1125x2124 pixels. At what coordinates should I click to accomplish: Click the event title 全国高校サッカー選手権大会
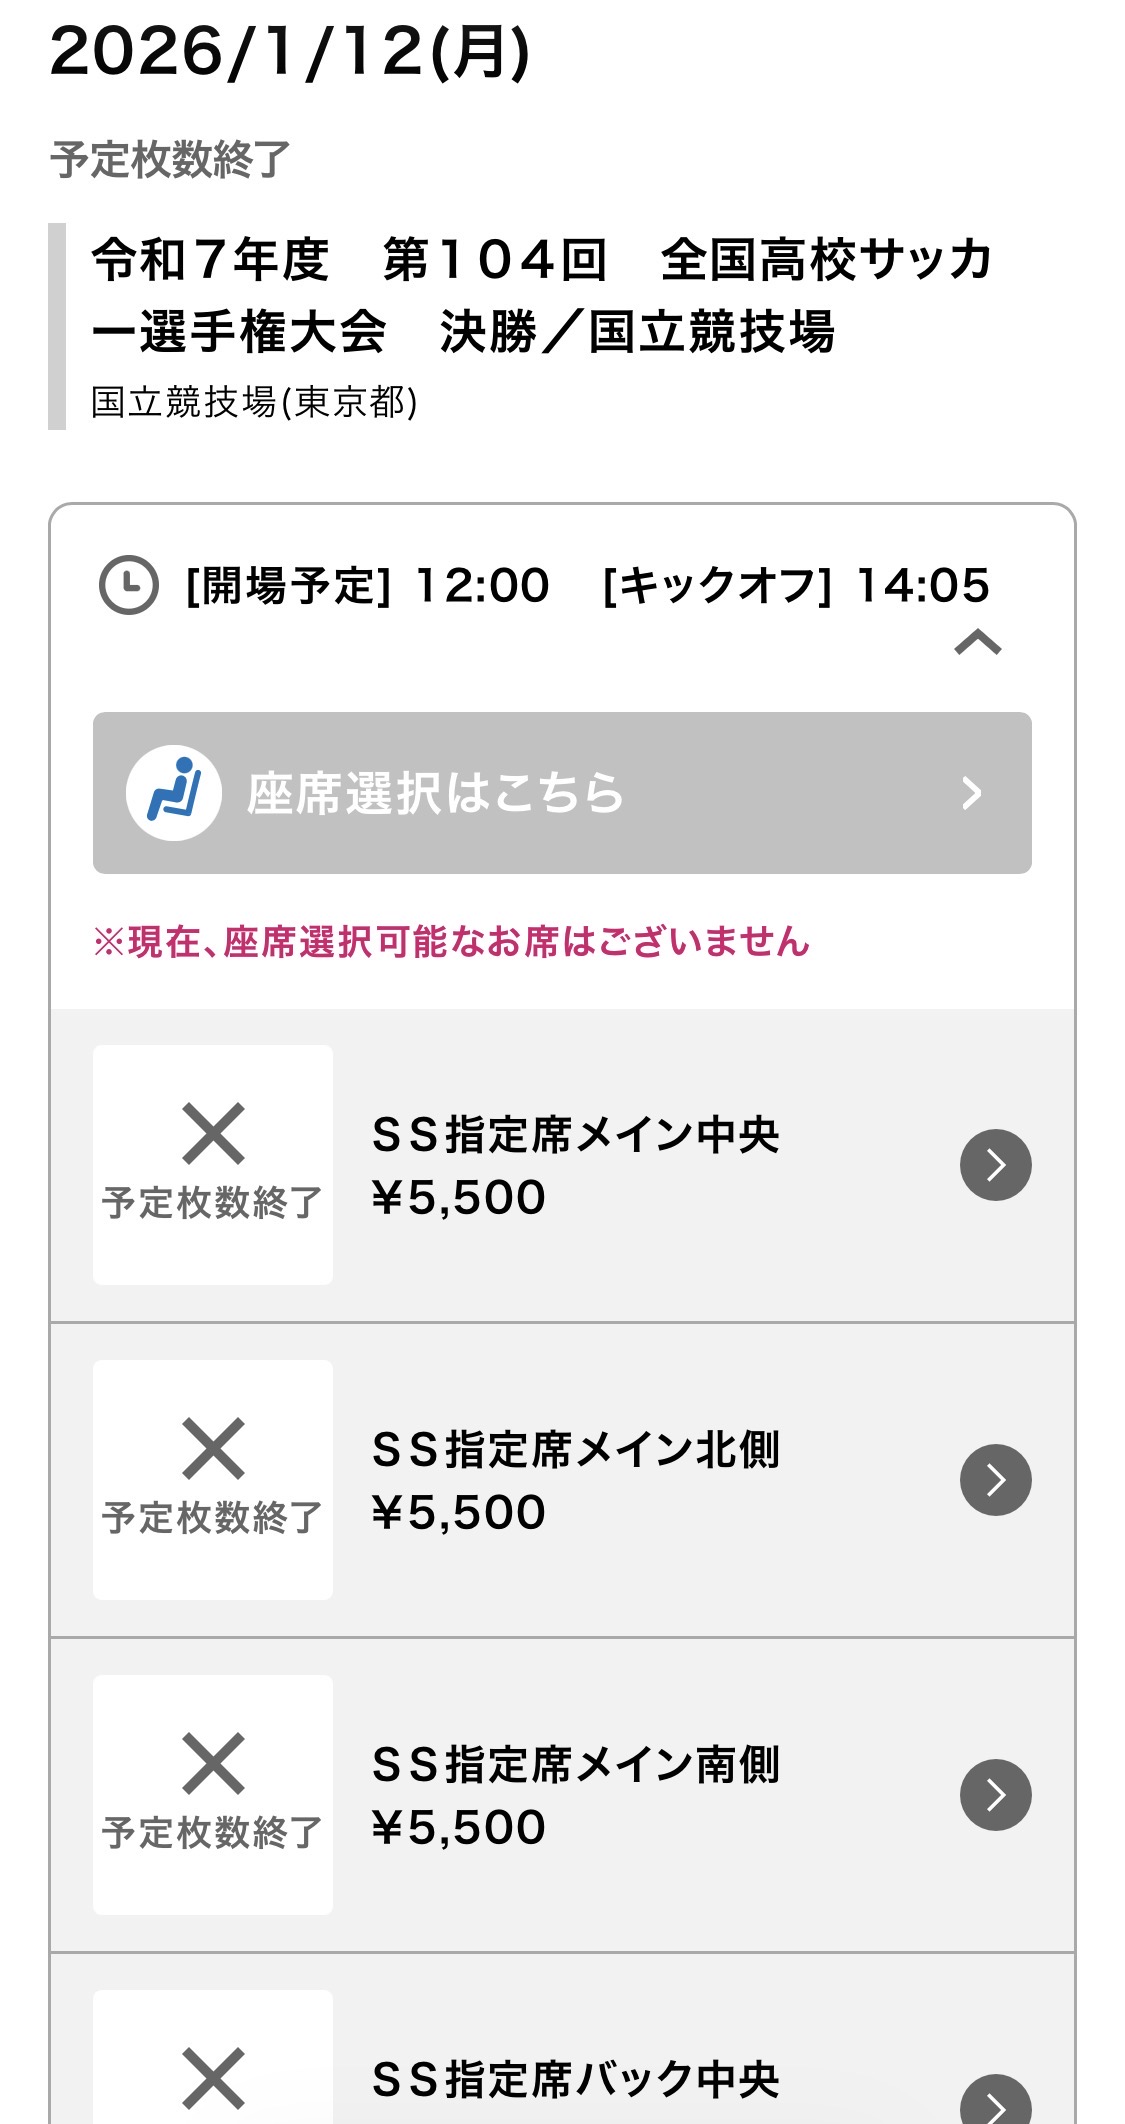(x=540, y=296)
